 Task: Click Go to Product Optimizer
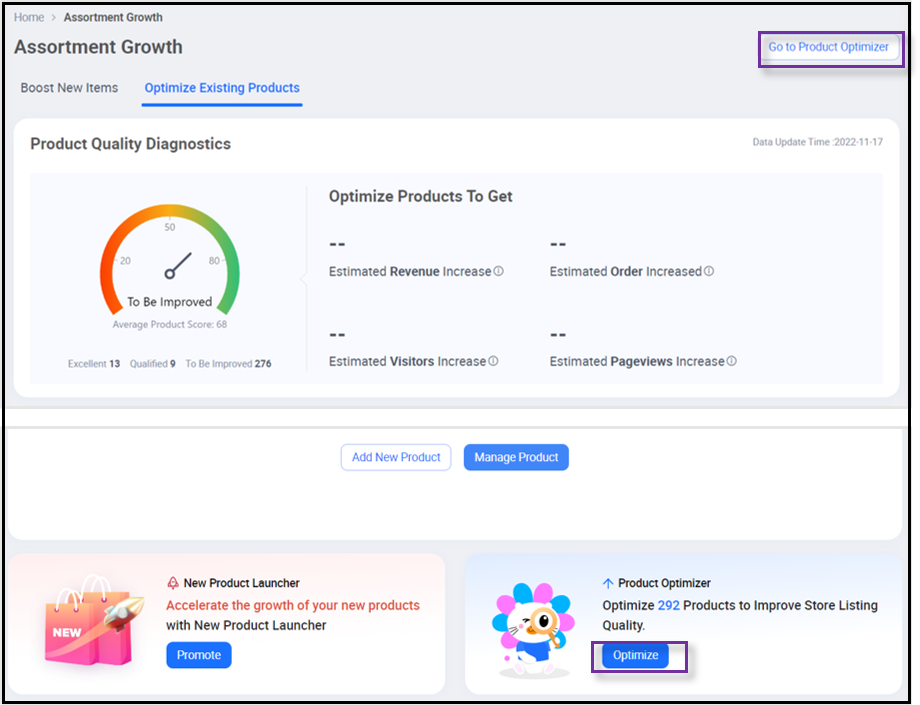tap(831, 47)
